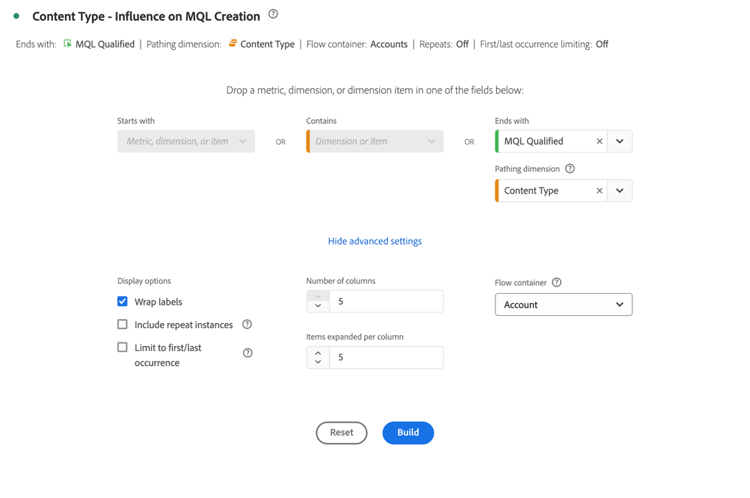
Task: Click green status dot beside panel title
Action: 17,16
